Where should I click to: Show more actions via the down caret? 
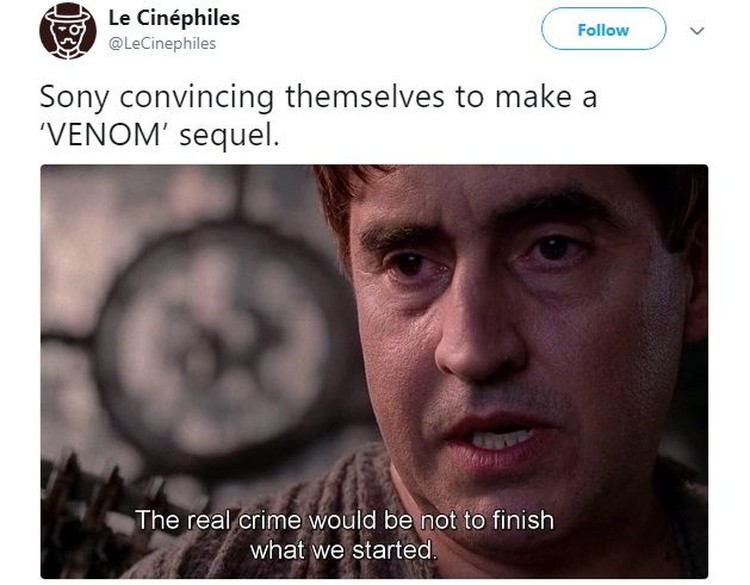pyautogui.click(x=697, y=31)
